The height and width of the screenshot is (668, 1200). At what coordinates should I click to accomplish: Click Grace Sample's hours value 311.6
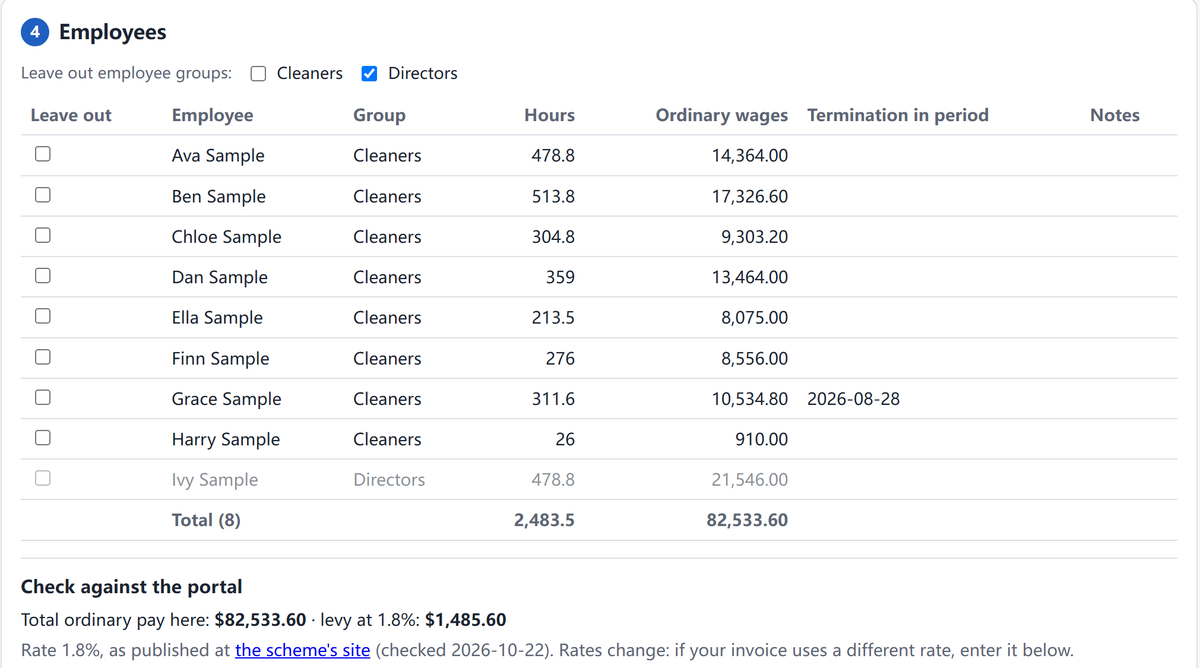coord(553,399)
